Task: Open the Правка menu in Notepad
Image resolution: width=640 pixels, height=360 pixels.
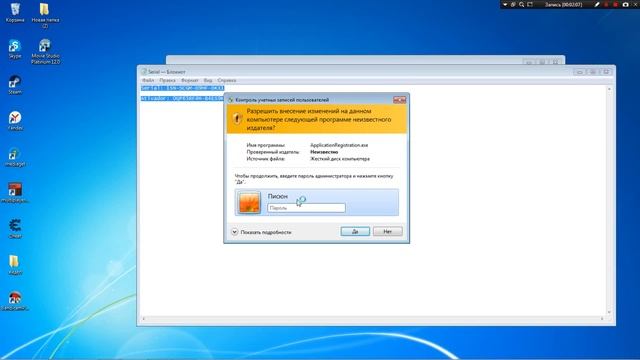Action: point(167,80)
